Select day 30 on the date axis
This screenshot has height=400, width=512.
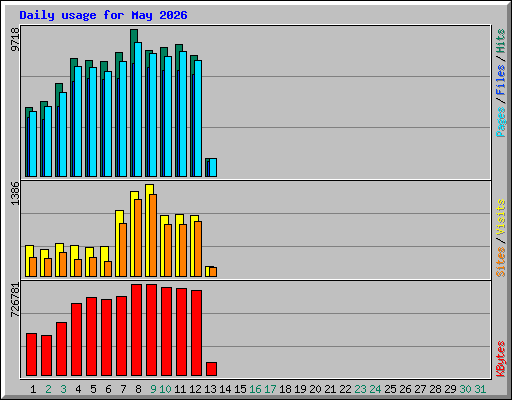pyautogui.click(x=465, y=389)
